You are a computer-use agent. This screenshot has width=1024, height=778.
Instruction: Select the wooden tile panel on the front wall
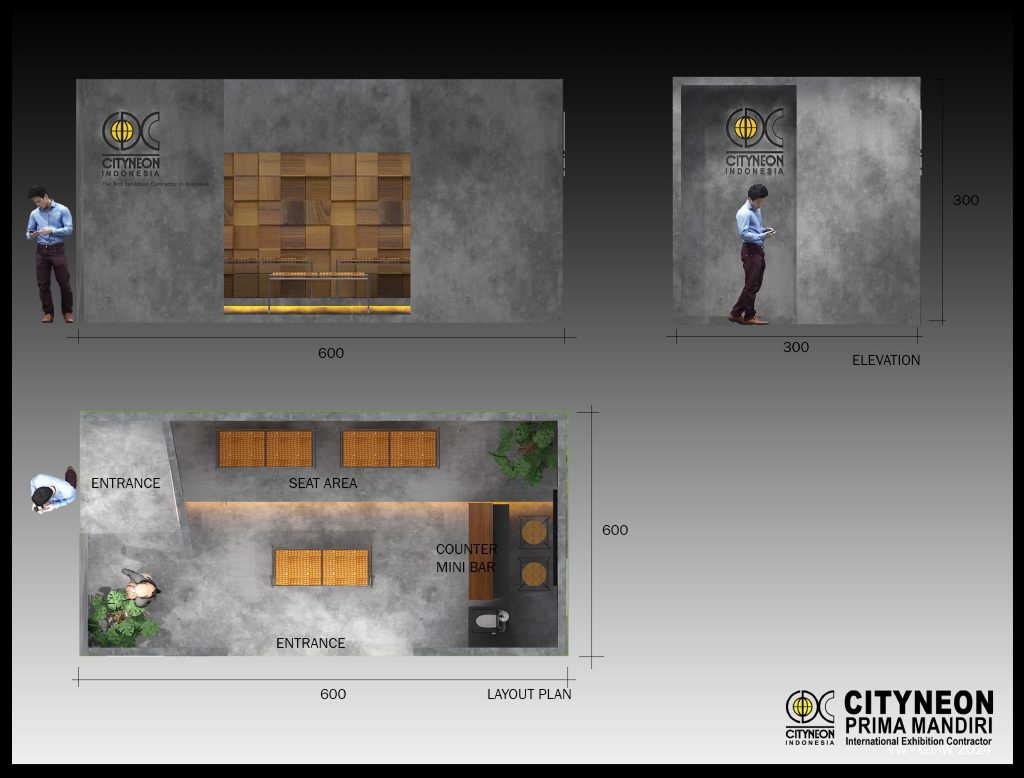316,226
